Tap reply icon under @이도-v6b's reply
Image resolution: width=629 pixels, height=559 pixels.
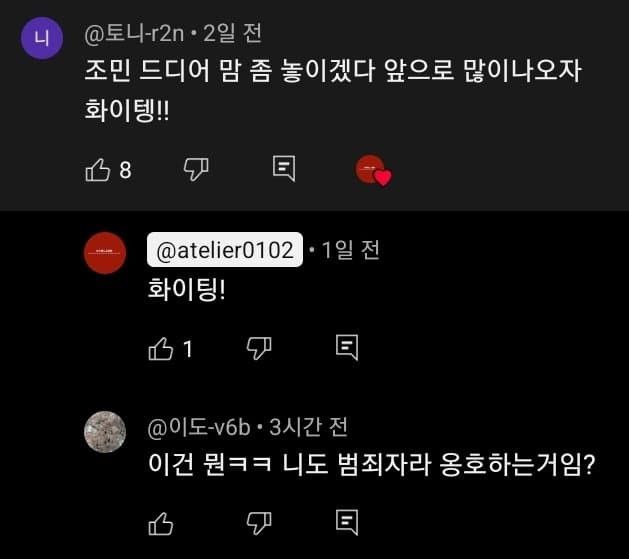click(346, 522)
